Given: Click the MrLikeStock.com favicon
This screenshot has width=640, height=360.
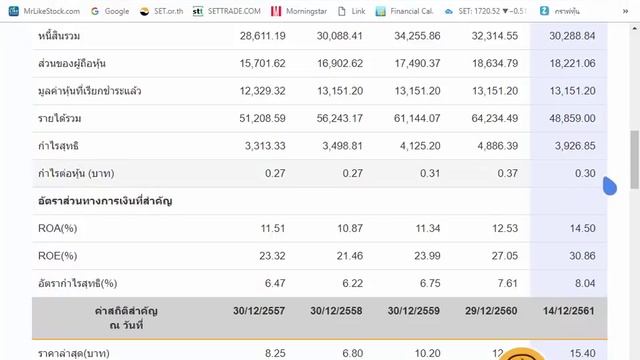Looking at the screenshot, I should tap(13, 11).
